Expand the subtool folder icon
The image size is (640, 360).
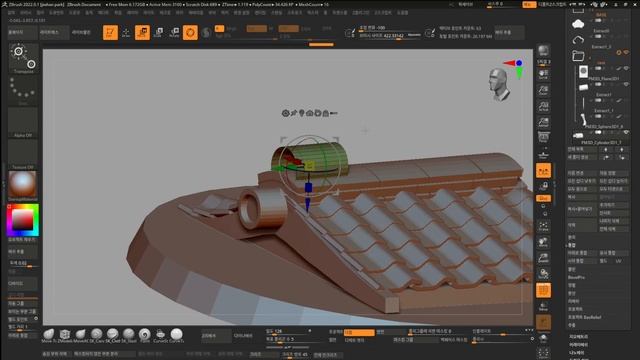click(578, 56)
